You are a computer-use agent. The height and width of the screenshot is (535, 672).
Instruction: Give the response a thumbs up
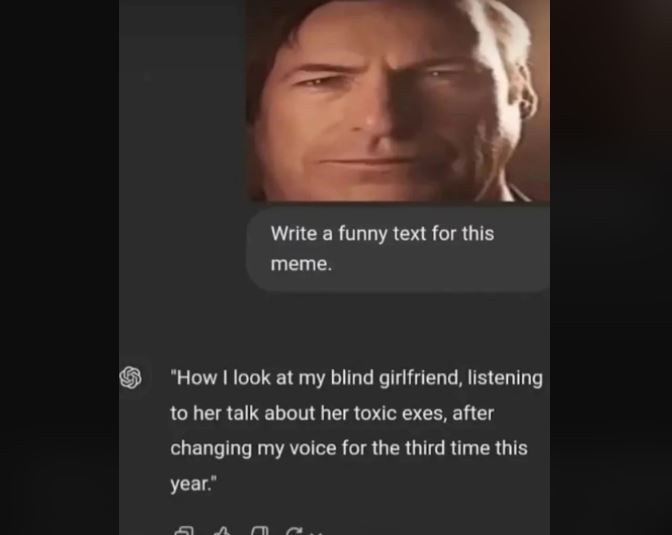click(222, 532)
